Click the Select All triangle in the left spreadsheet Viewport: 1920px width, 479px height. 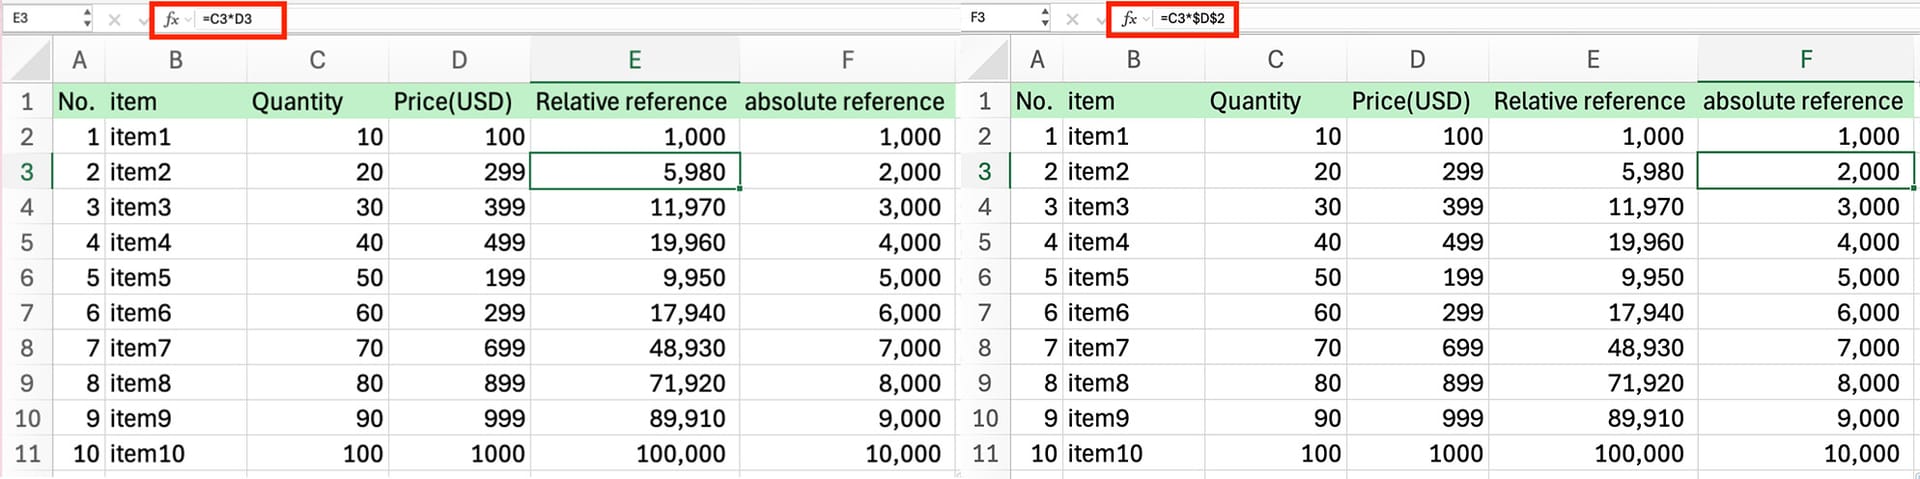(28, 60)
